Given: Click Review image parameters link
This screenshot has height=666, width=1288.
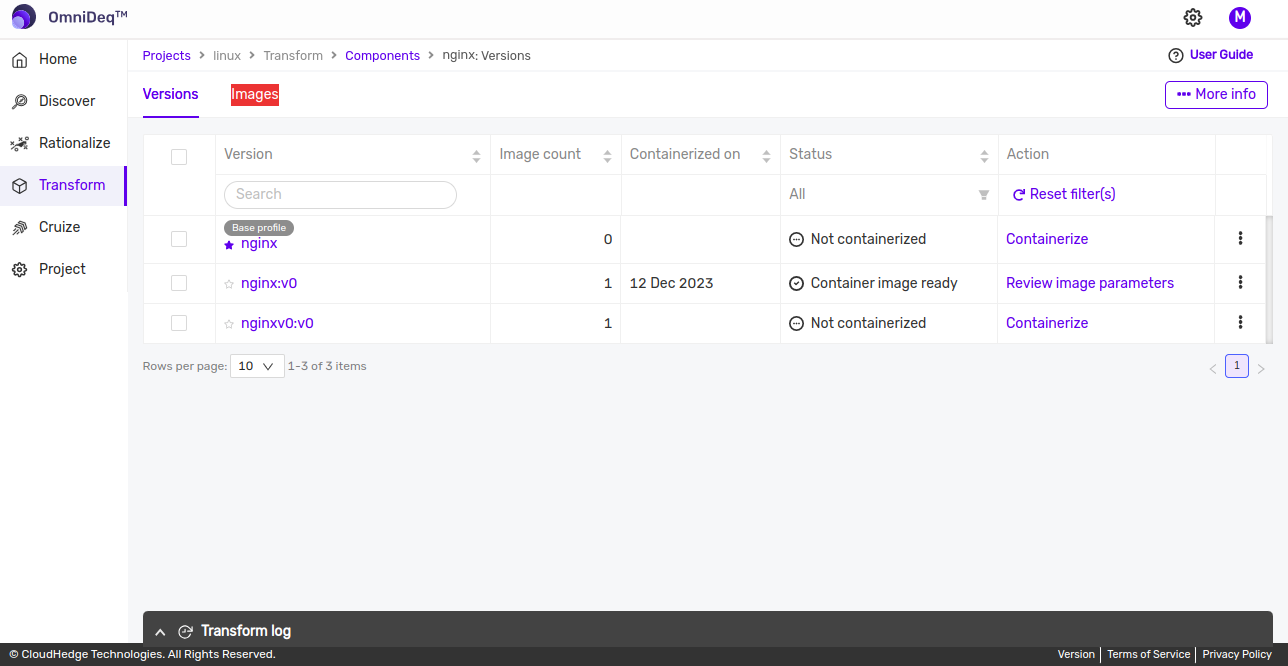Looking at the screenshot, I should click(x=1090, y=283).
